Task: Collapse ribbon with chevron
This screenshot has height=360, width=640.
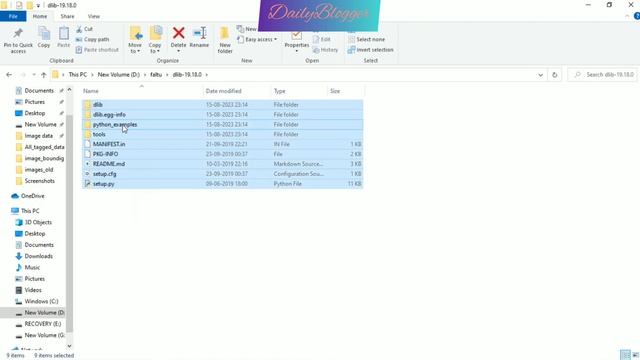Action: 627,16
